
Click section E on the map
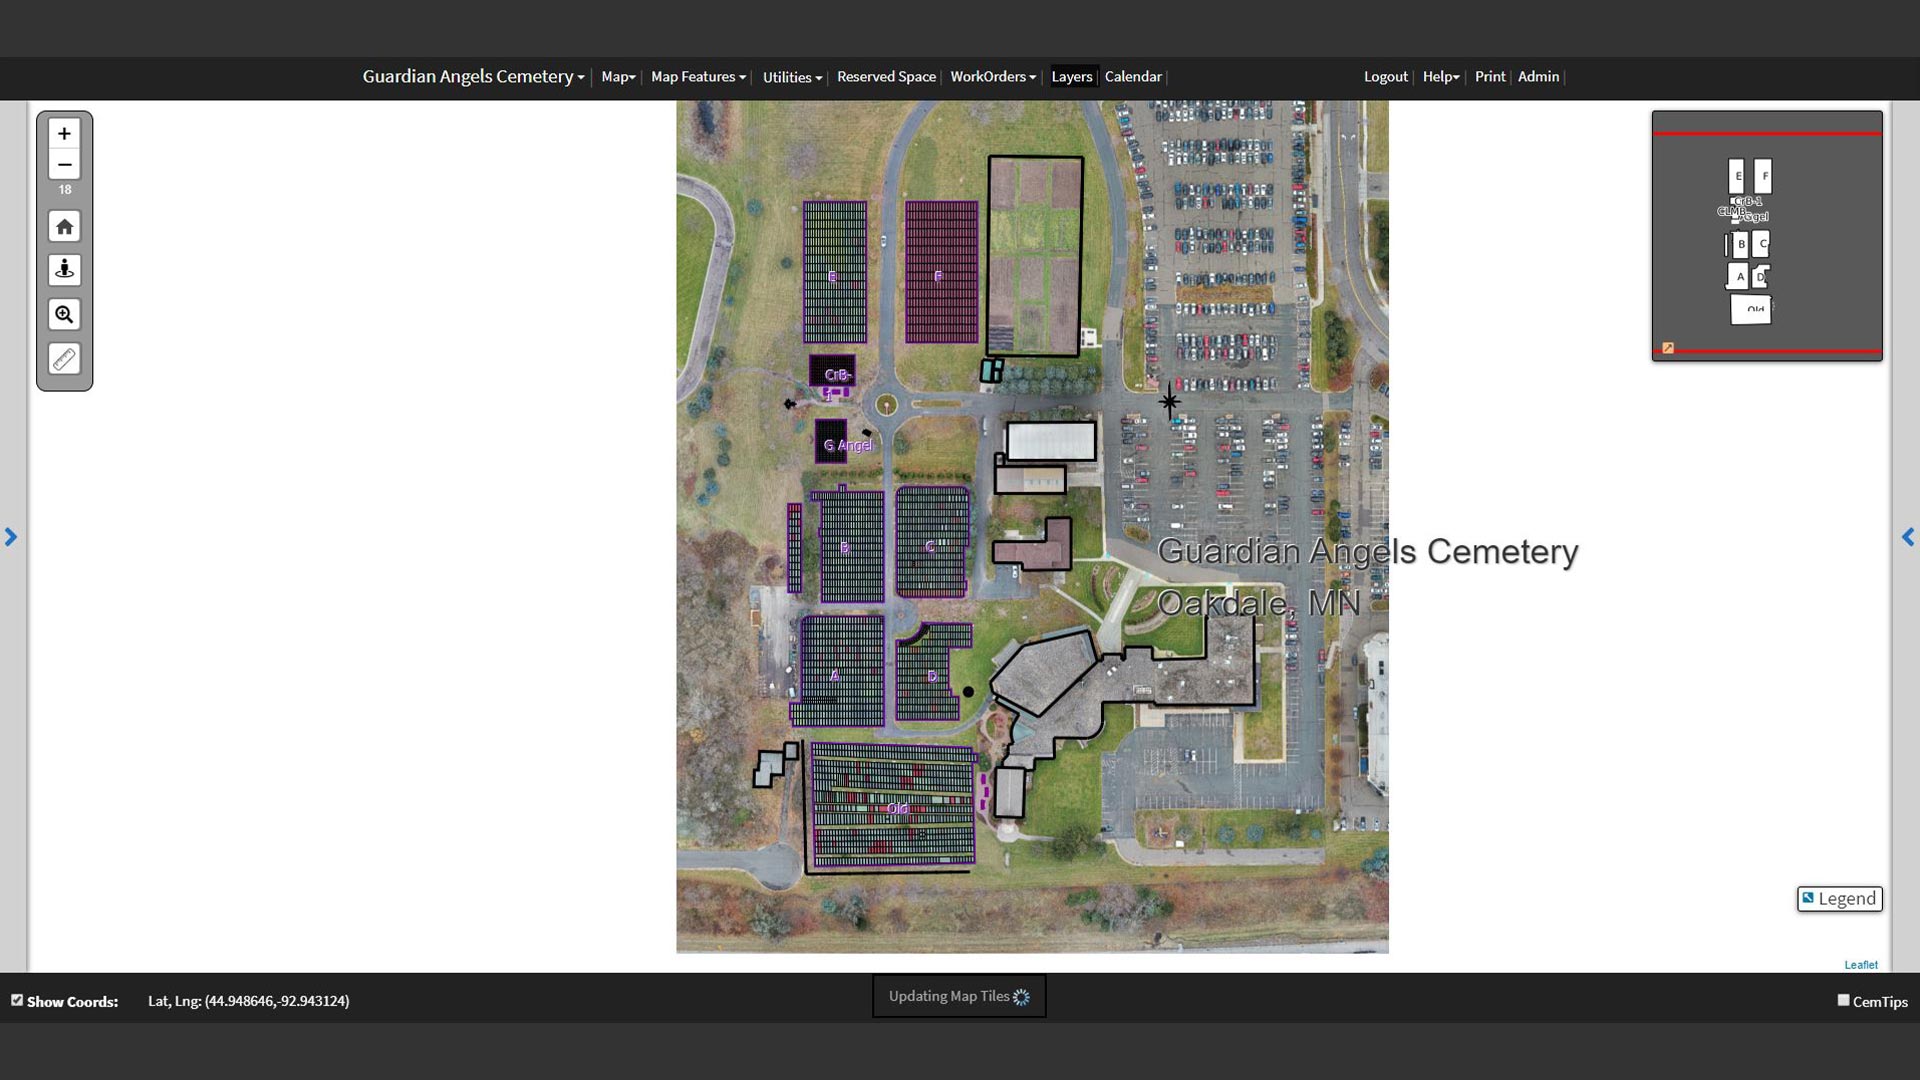835,272
